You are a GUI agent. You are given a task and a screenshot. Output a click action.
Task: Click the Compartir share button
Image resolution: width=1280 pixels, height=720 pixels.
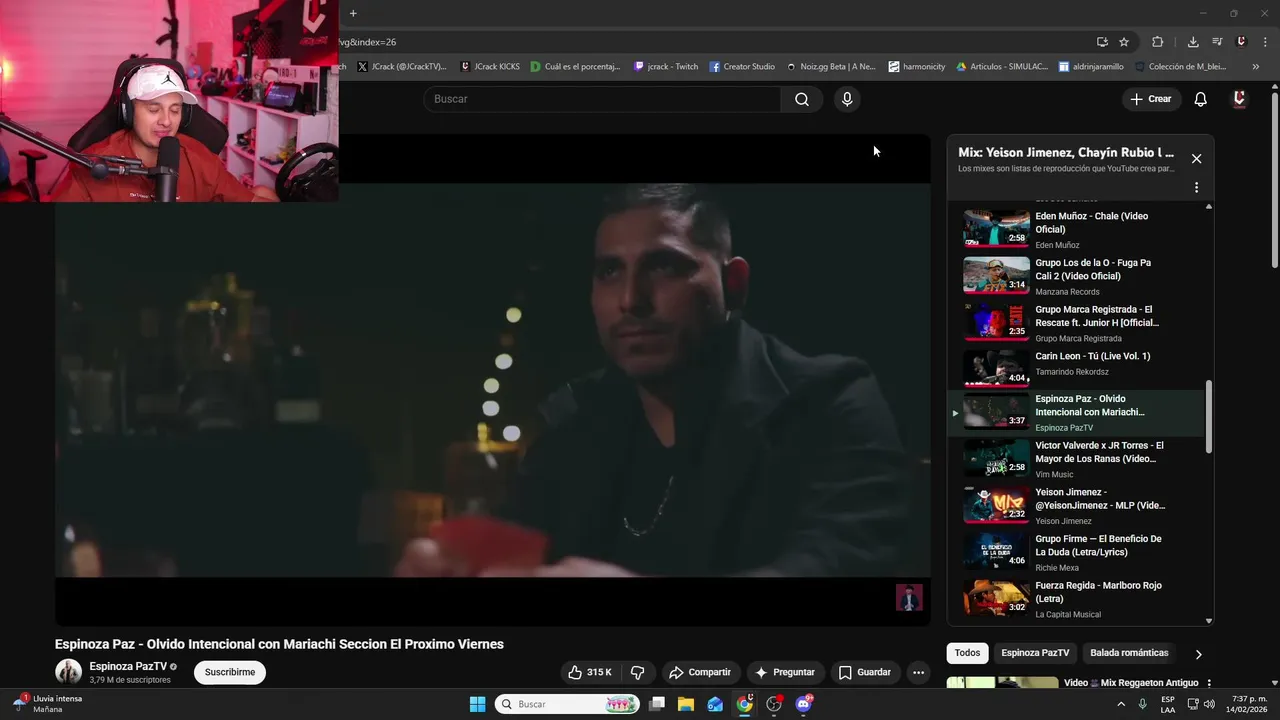coord(700,672)
